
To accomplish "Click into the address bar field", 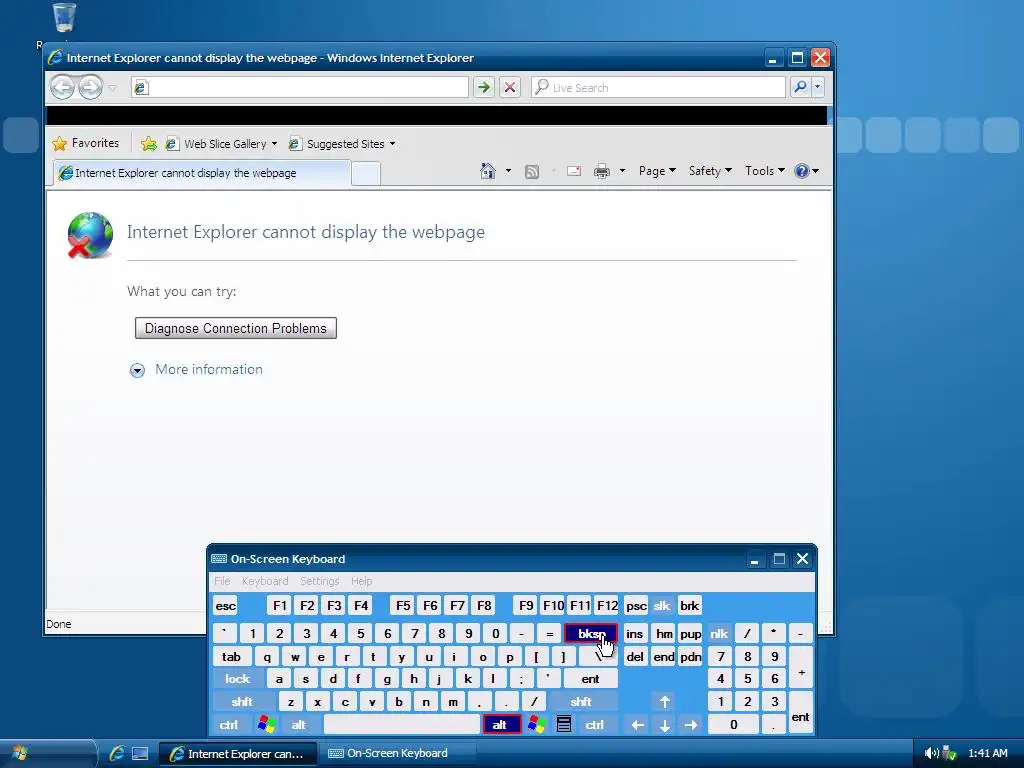I will tap(300, 87).
